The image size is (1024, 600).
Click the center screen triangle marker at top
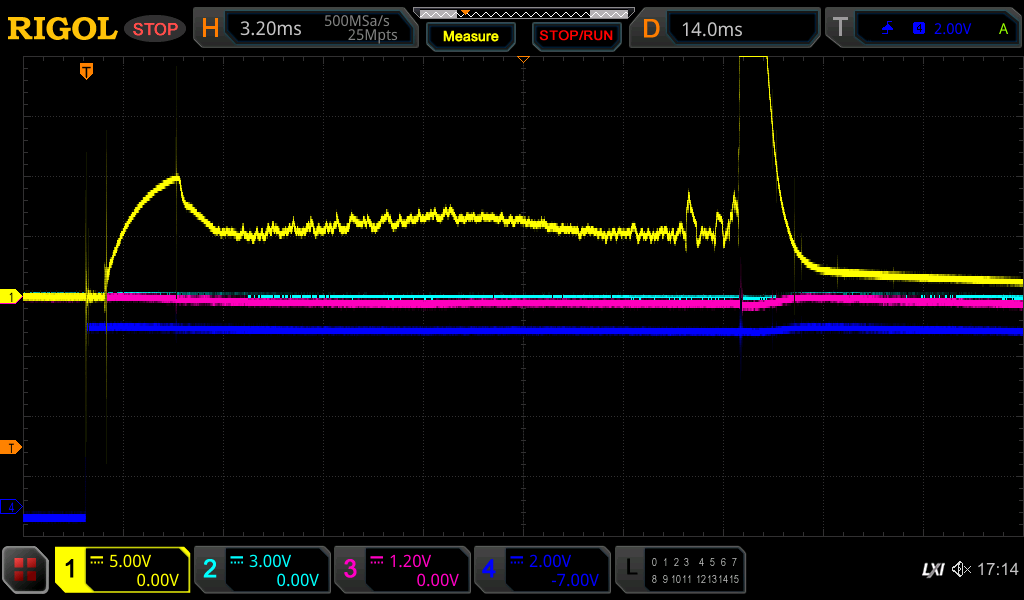point(522,61)
